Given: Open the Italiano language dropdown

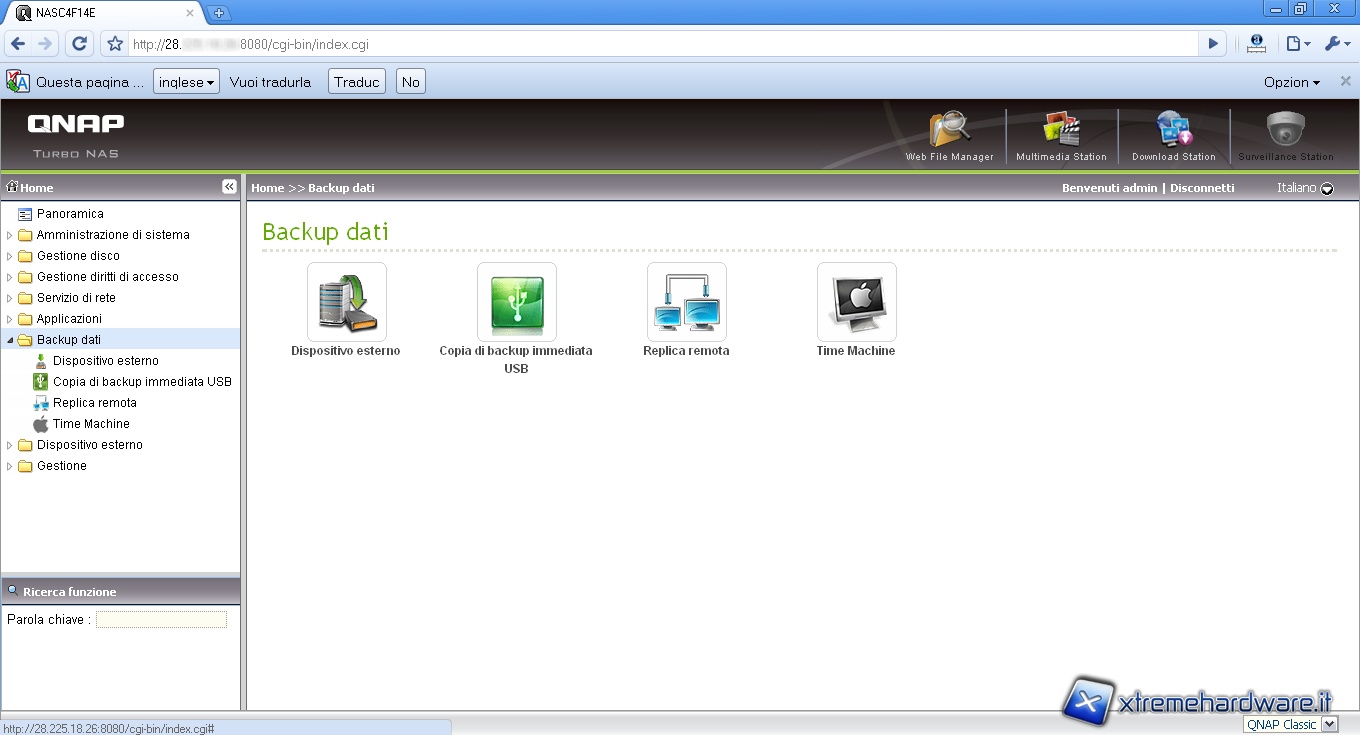Looking at the screenshot, I should (1326, 189).
